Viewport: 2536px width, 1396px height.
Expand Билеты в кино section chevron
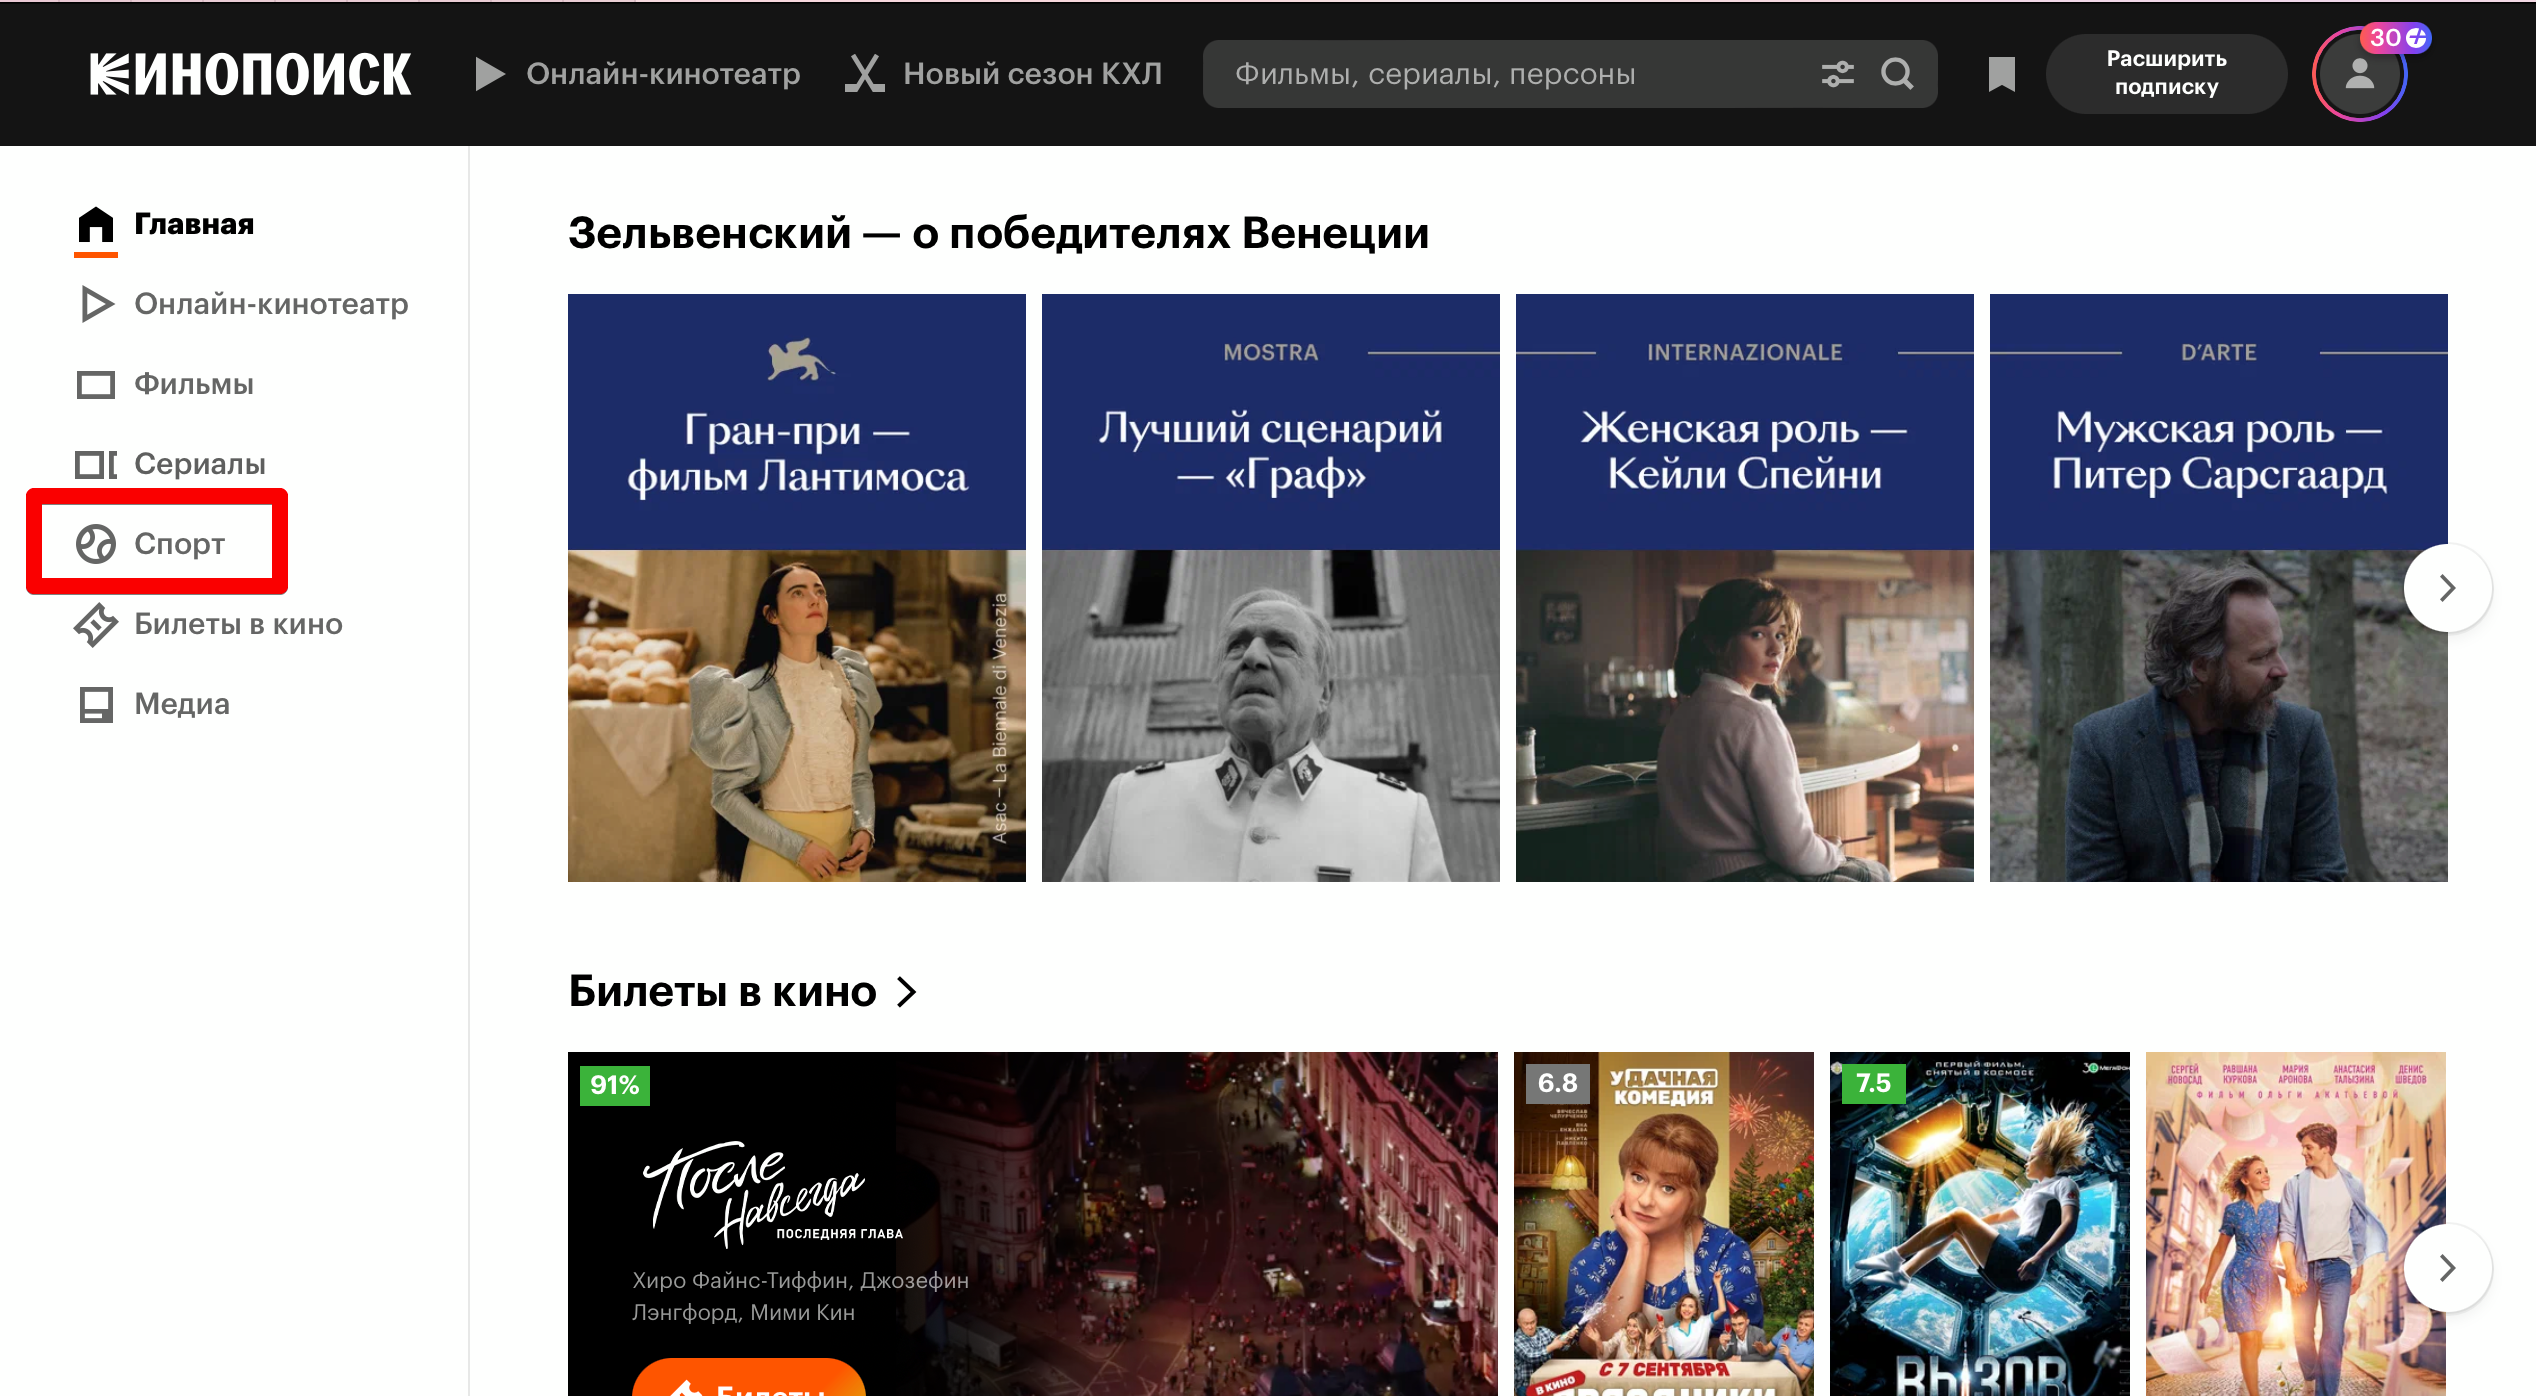[x=907, y=992]
